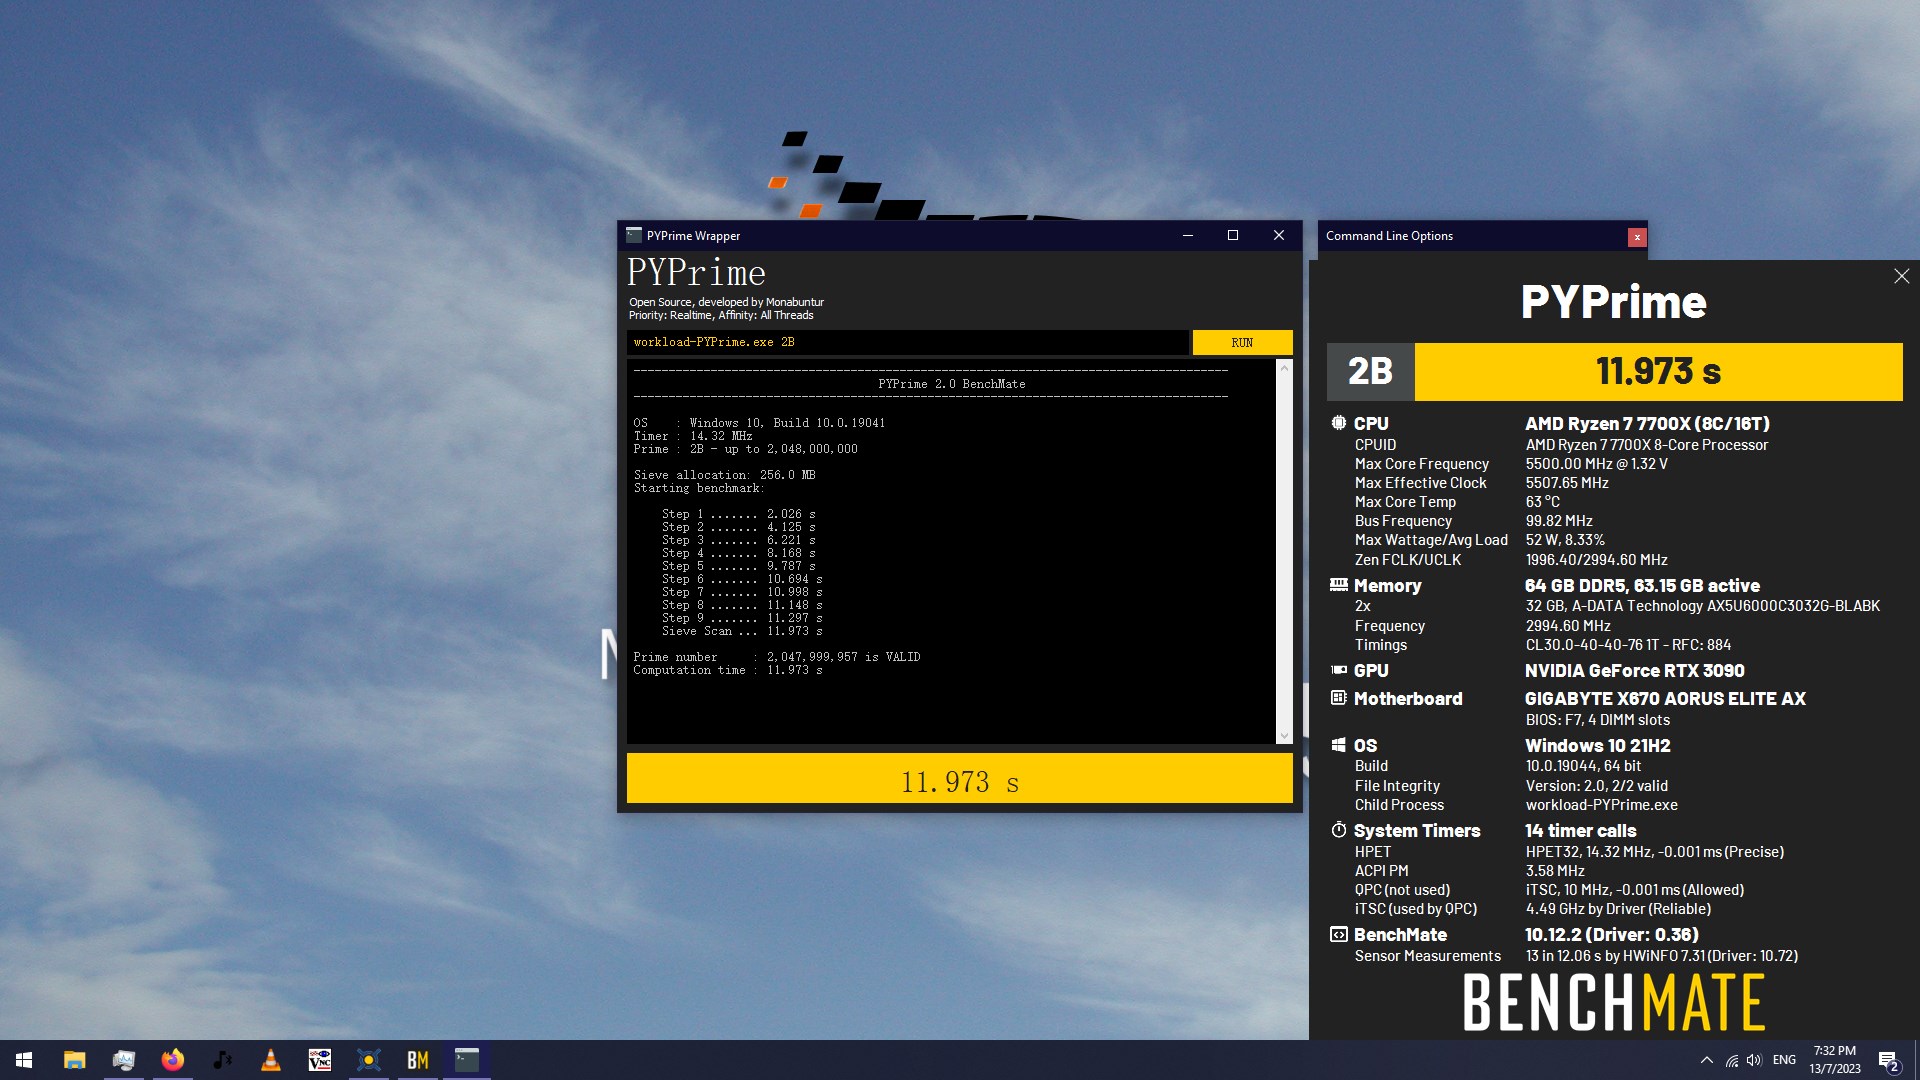The image size is (1920, 1080).
Task: Show hidden system tray icons
Action: [1706, 1060]
